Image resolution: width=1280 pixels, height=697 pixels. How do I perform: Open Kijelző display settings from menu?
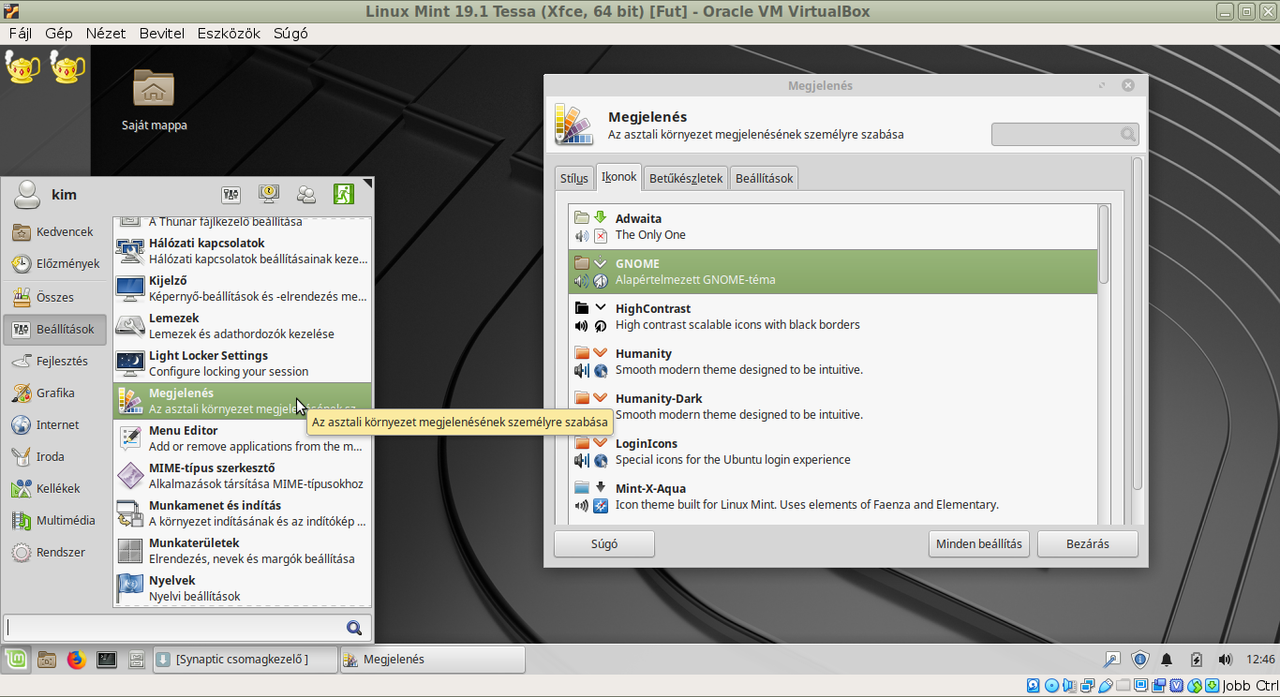(x=242, y=289)
